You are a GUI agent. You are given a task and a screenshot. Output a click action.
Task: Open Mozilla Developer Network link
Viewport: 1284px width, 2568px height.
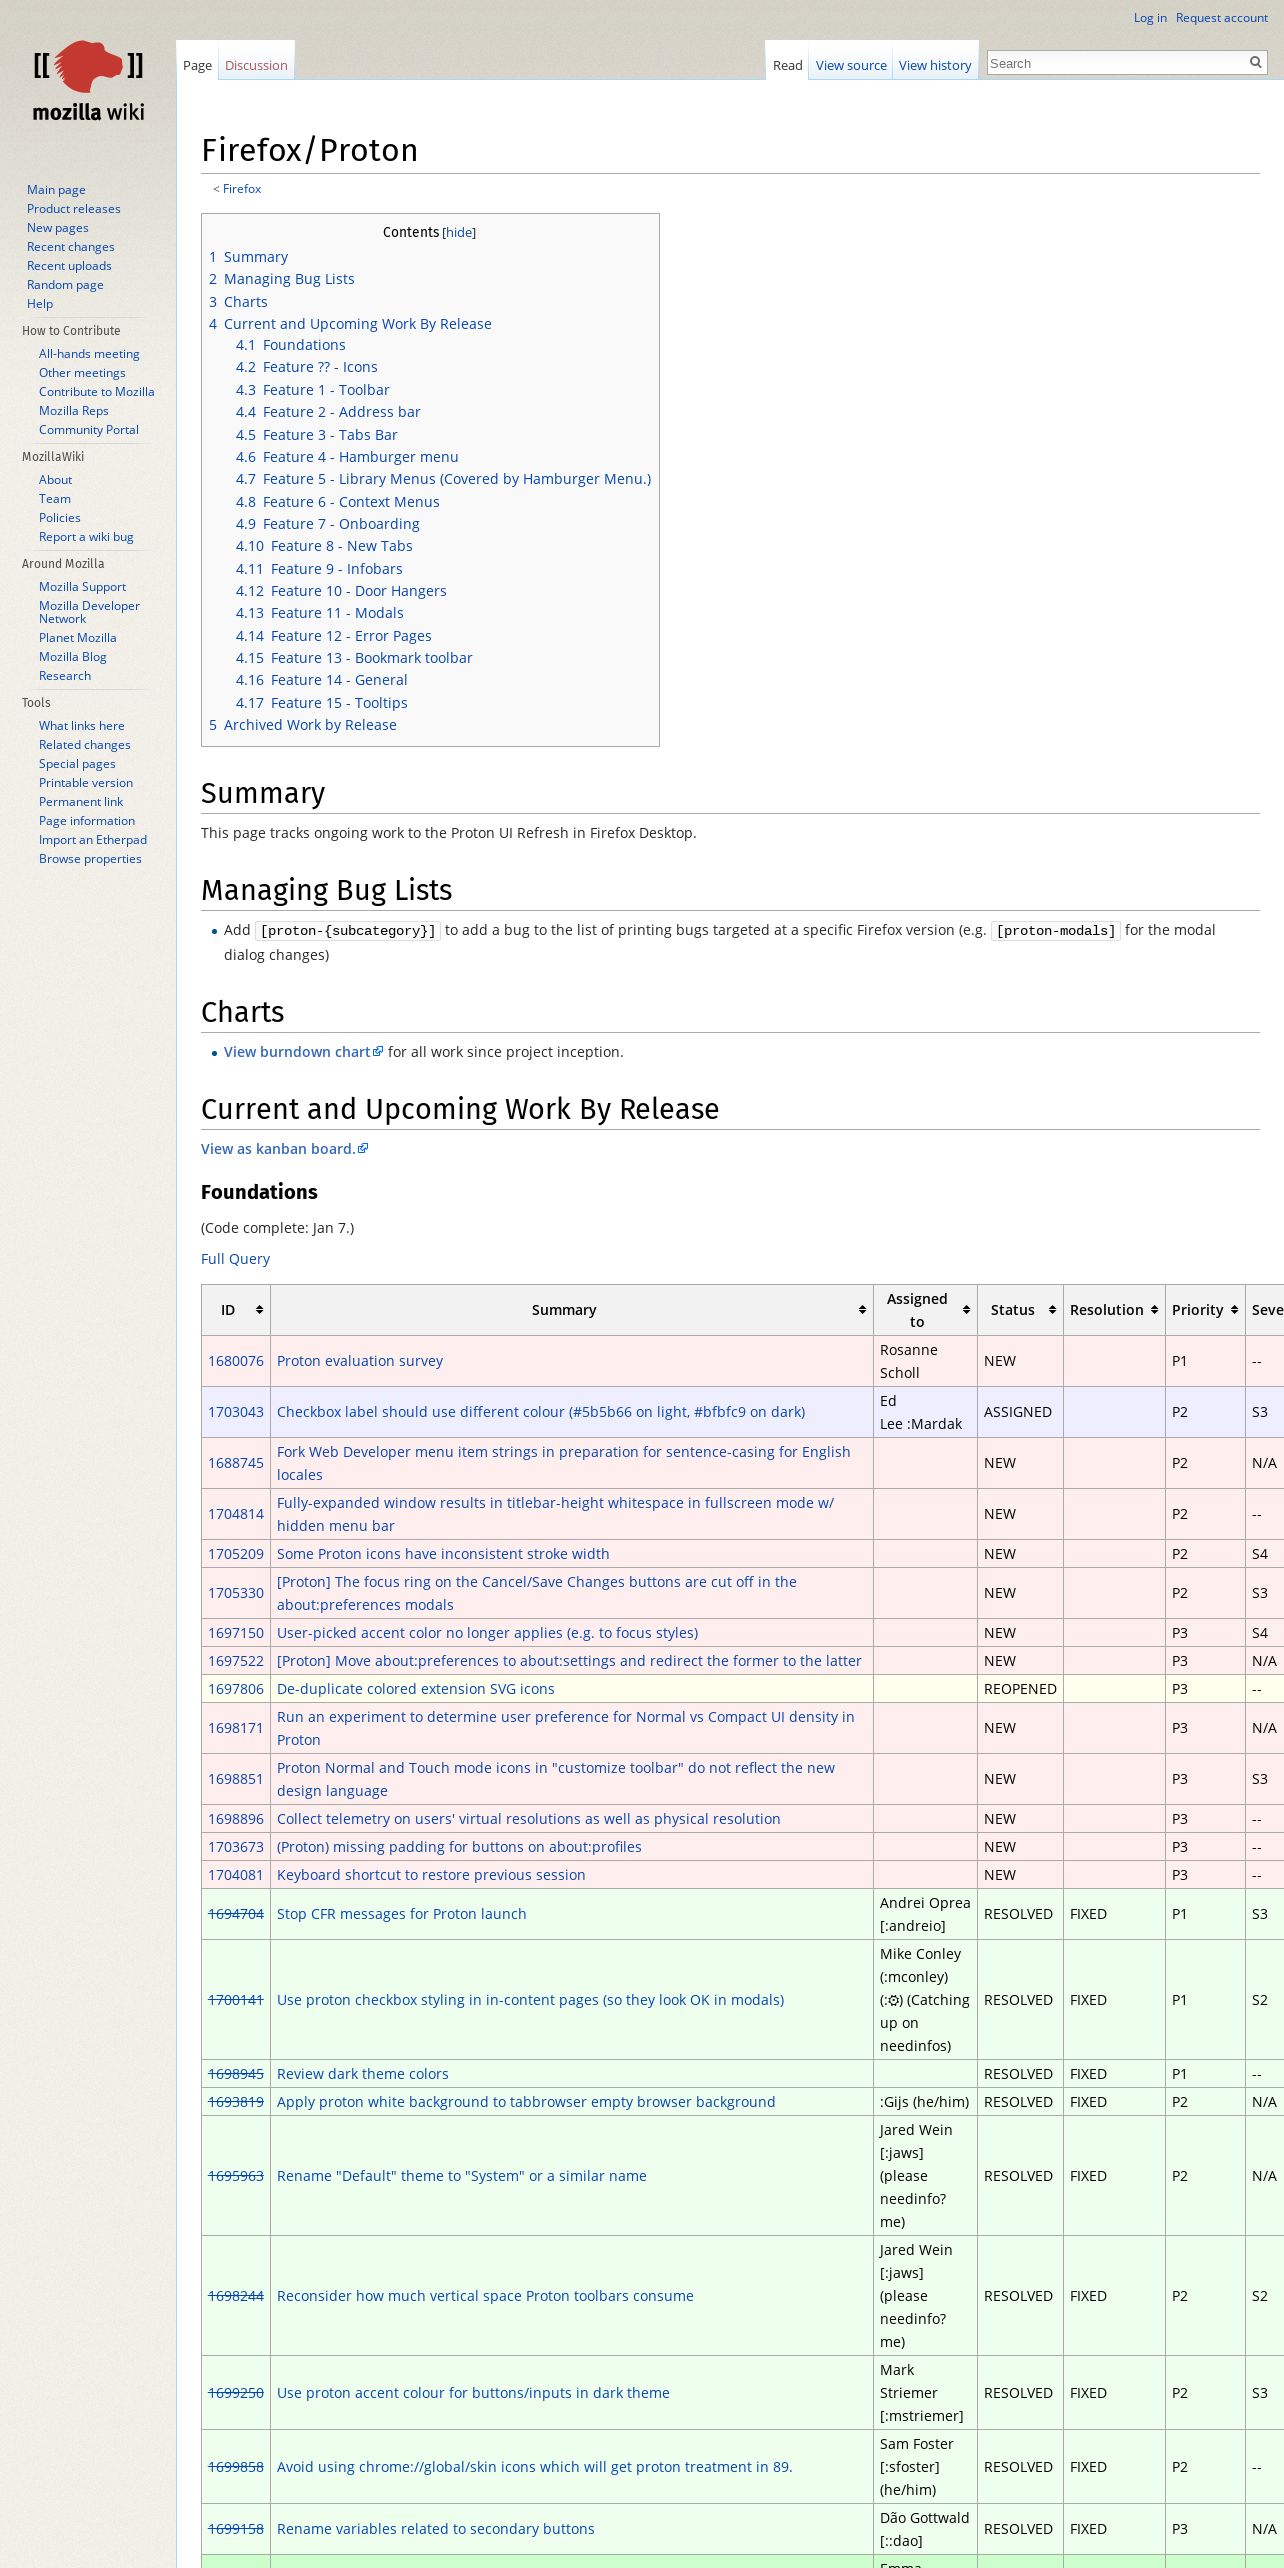point(89,612)
